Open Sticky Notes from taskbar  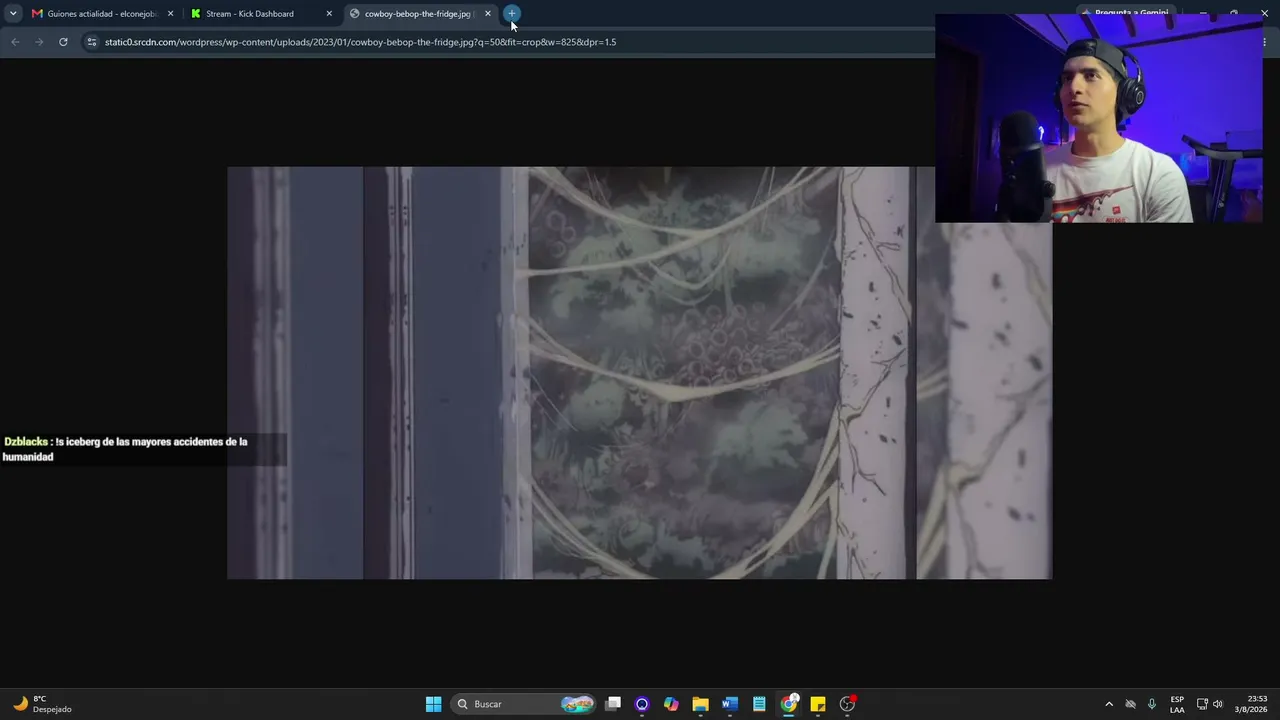818,704
